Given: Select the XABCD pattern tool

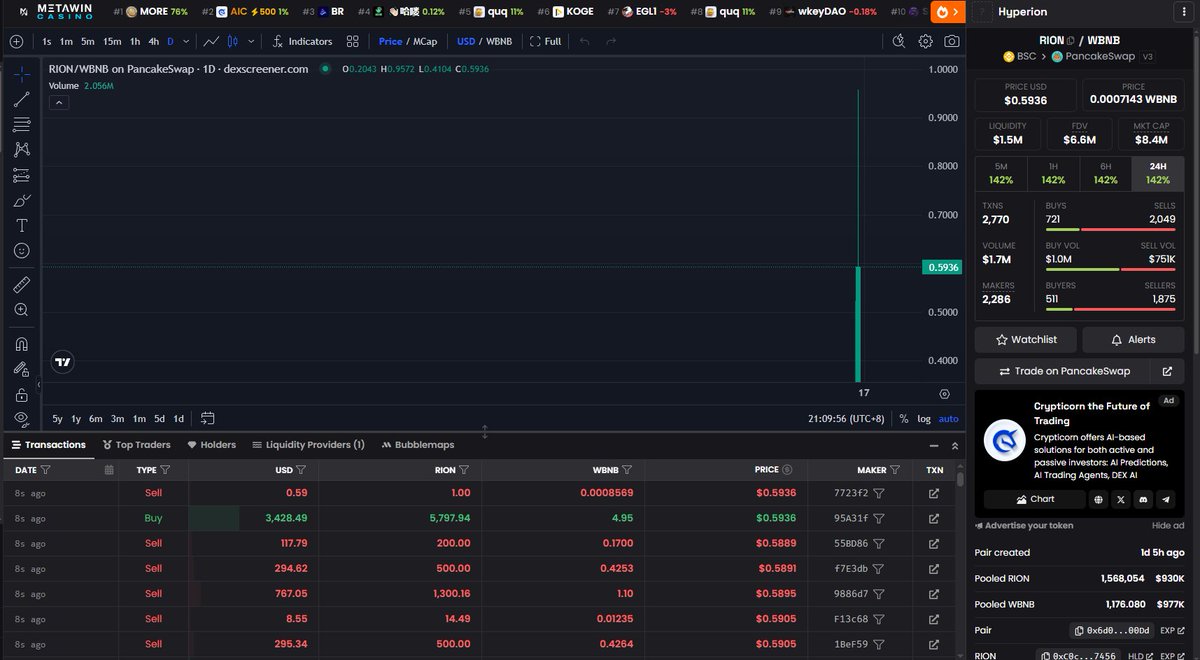Looking at the screenshot, I should point(21,149).
